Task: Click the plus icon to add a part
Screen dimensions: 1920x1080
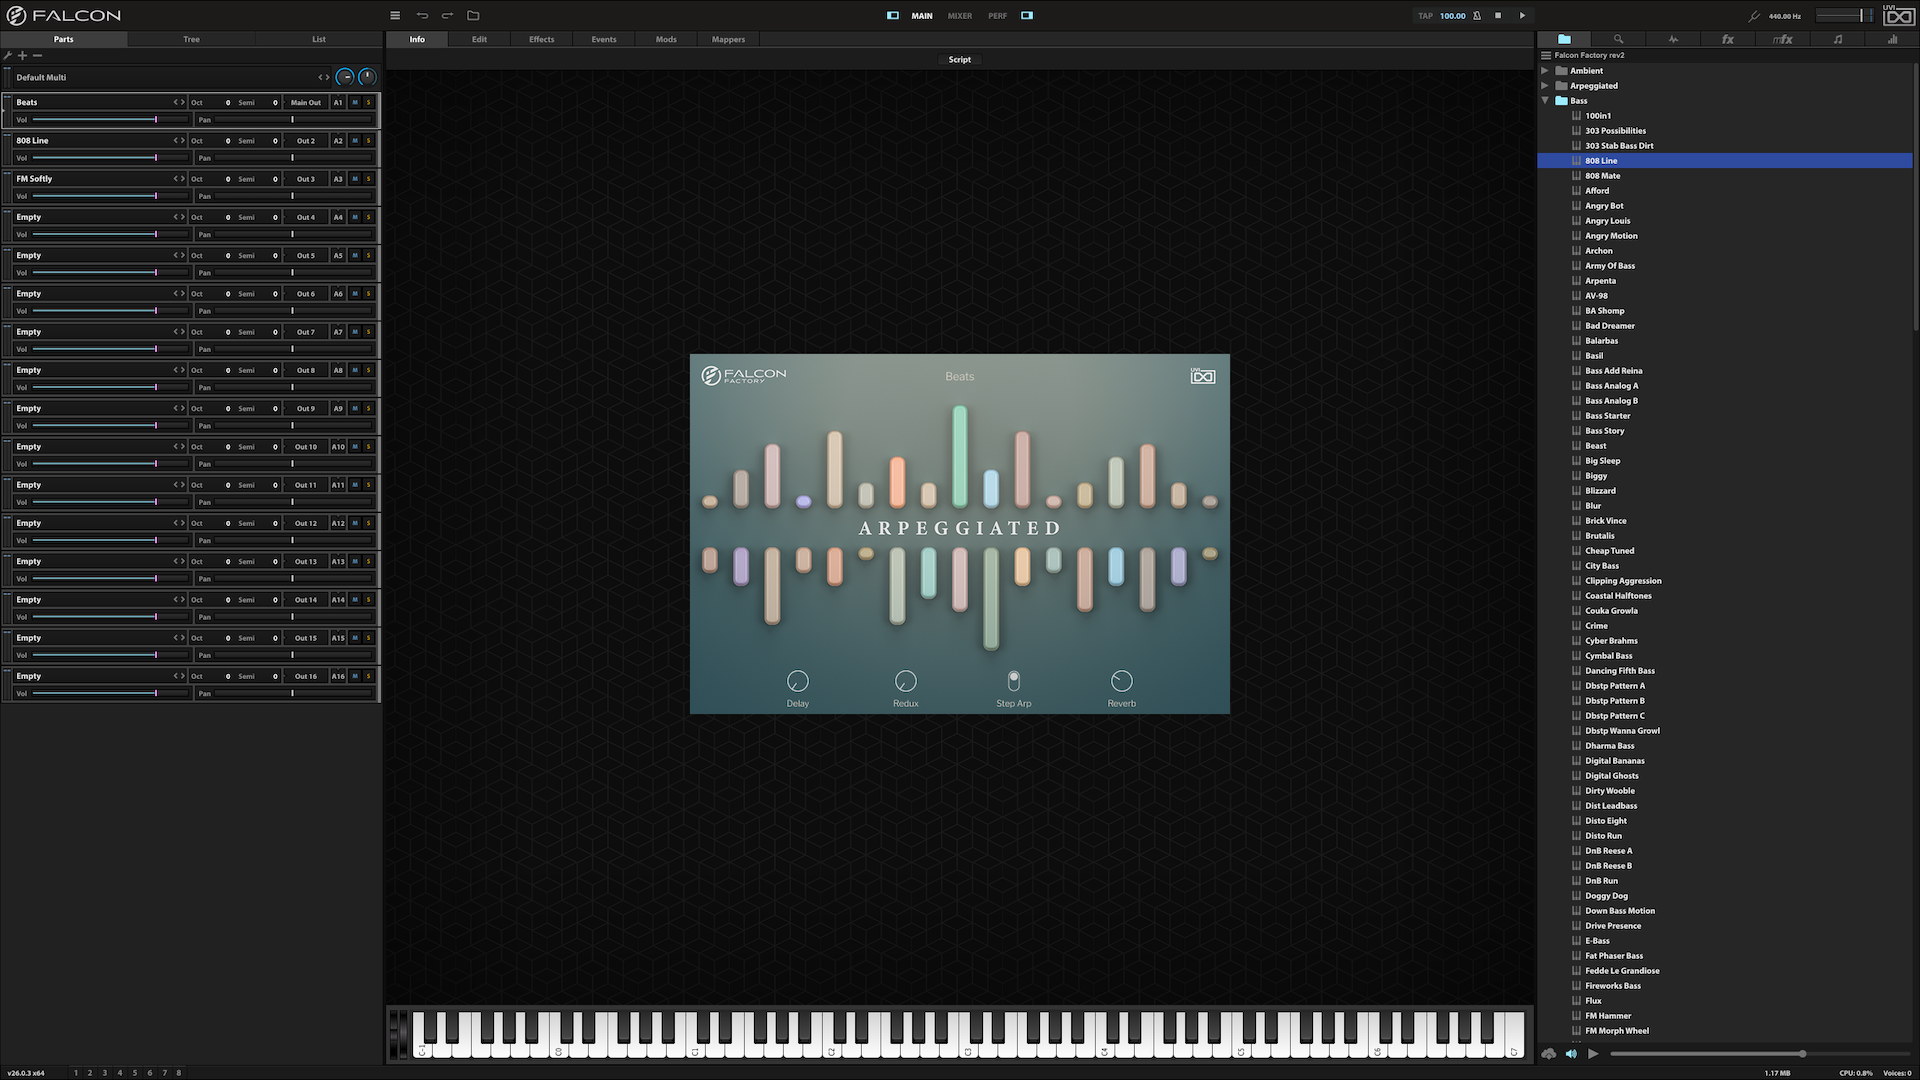Action: (x=22, y=56)
